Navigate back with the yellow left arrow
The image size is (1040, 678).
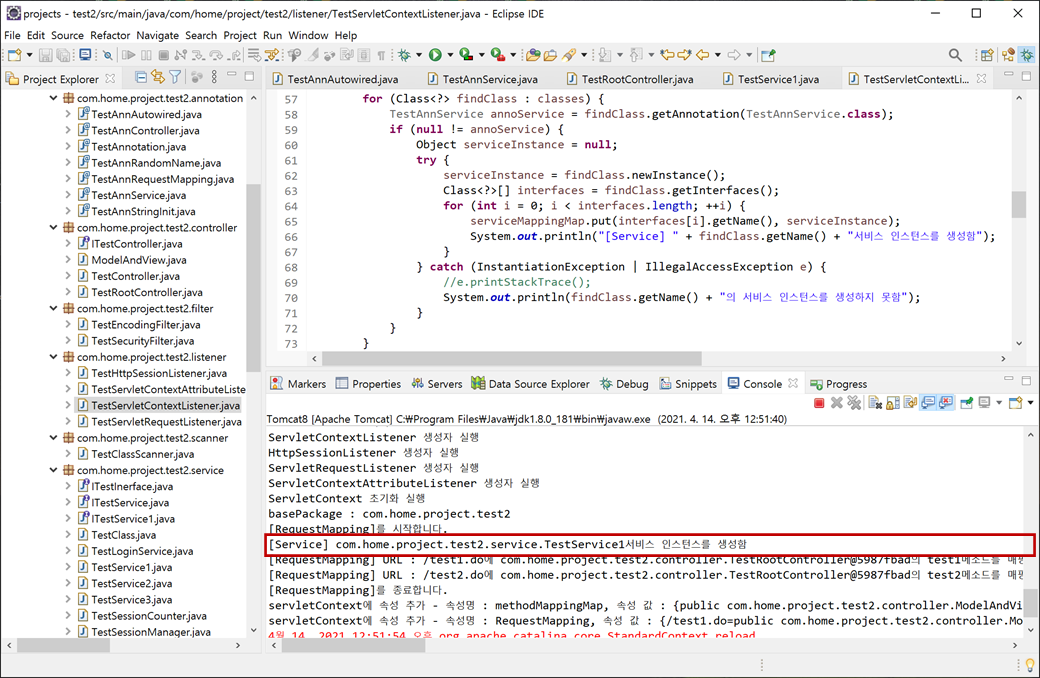click(x=702, y=55)
